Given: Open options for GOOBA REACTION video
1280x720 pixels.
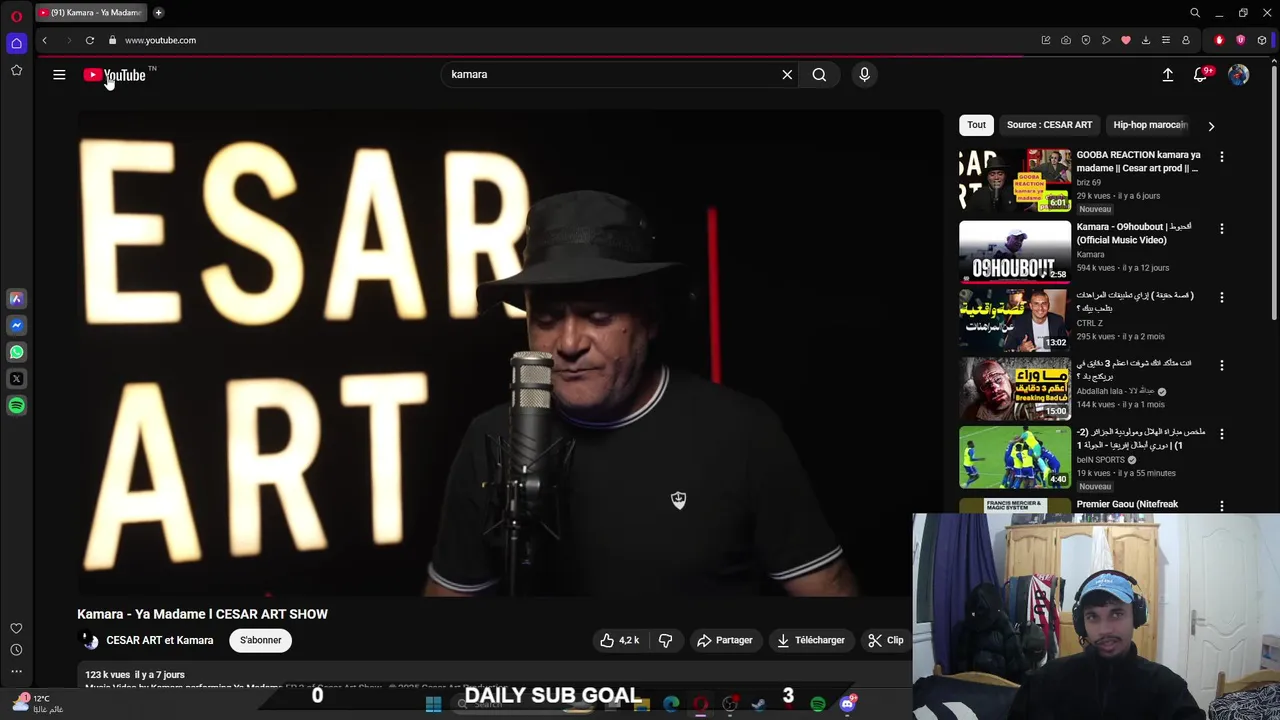Looking at the screenshot, I should click(1221, 157).
